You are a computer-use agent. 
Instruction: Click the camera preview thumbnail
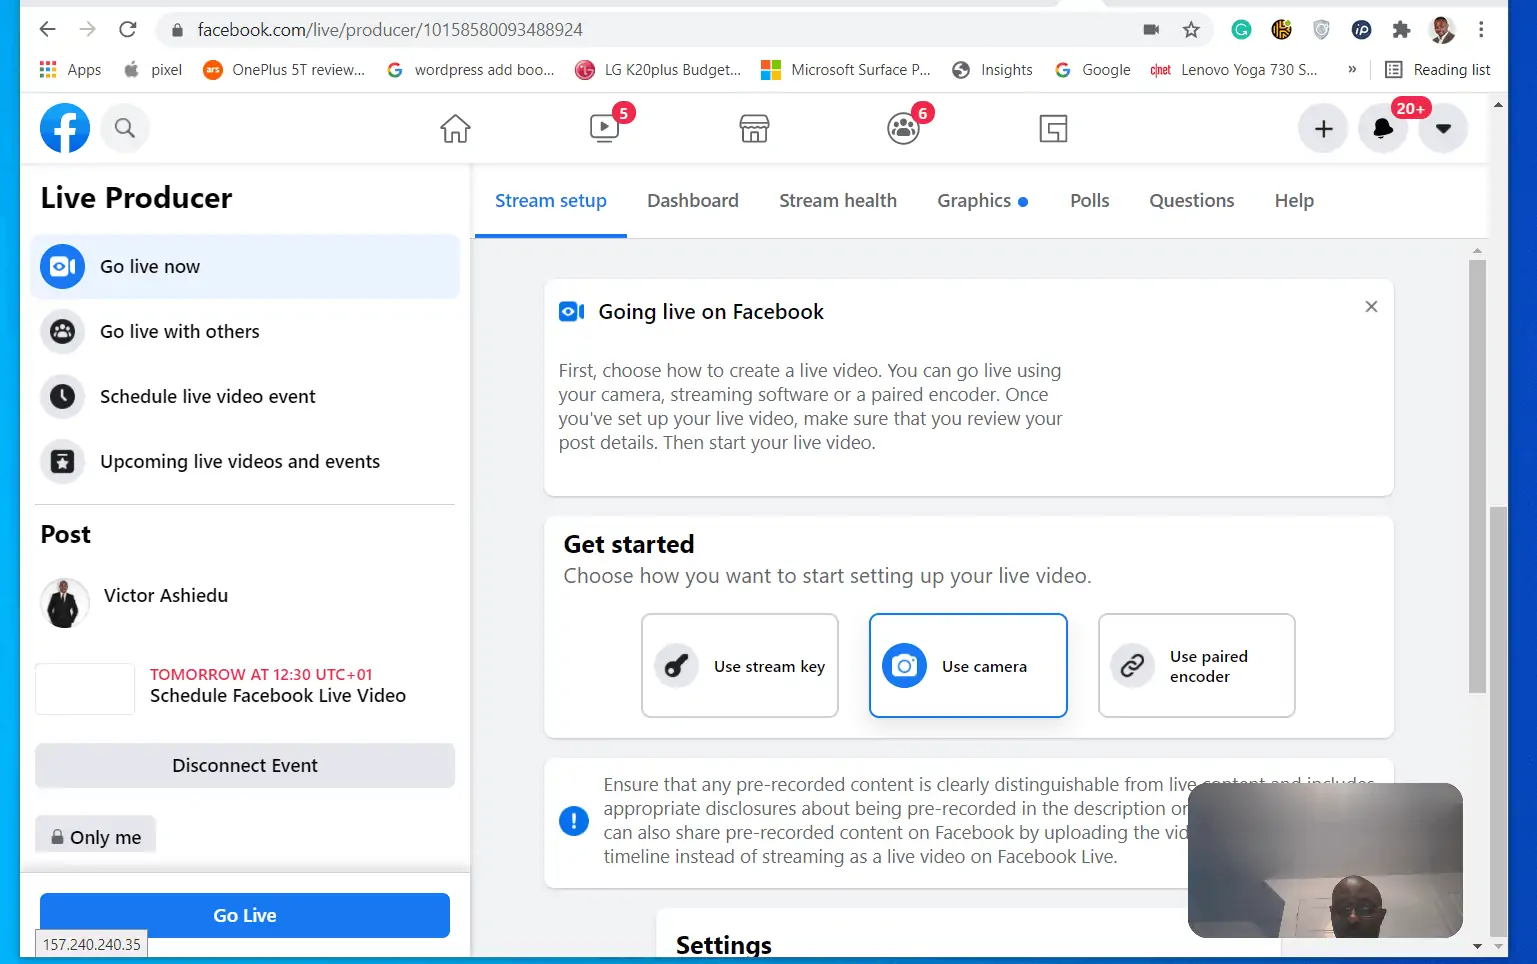pyautogui.click(x=1325, y=860)
